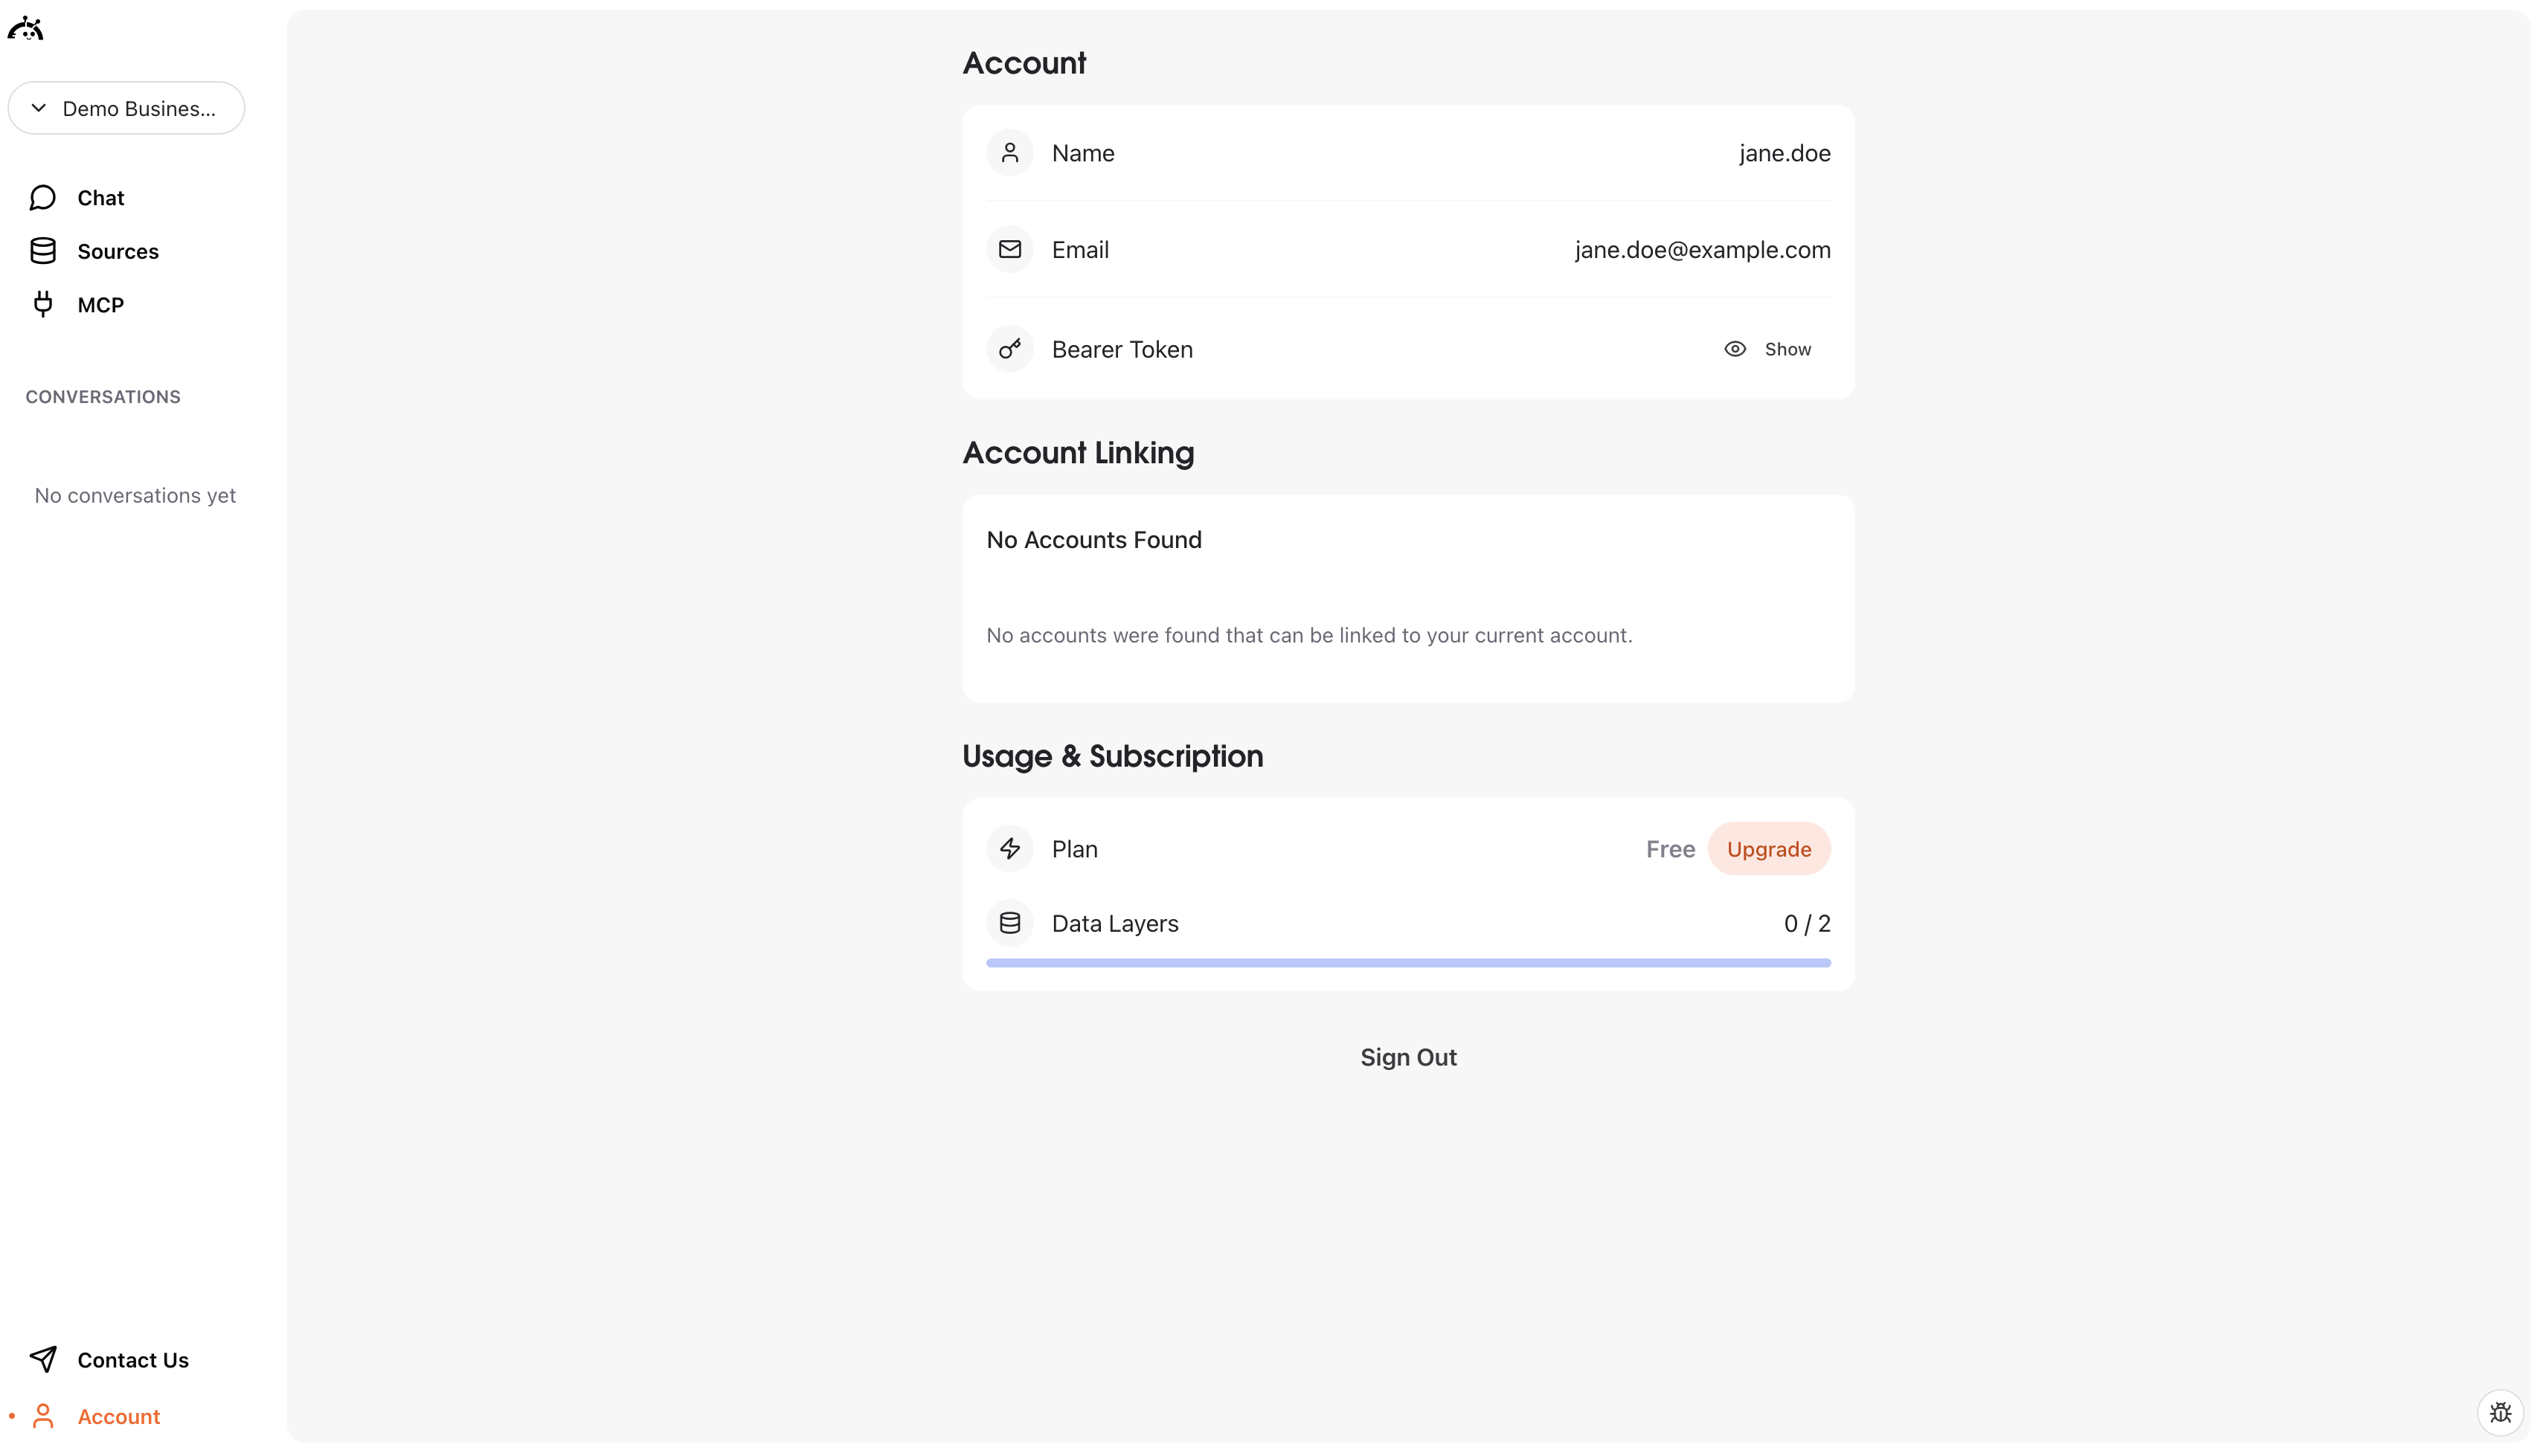This screenshot has width=2541, height=1456.
Task: Click the Data Layers stack icon
Action: (x=1009, y=922)
